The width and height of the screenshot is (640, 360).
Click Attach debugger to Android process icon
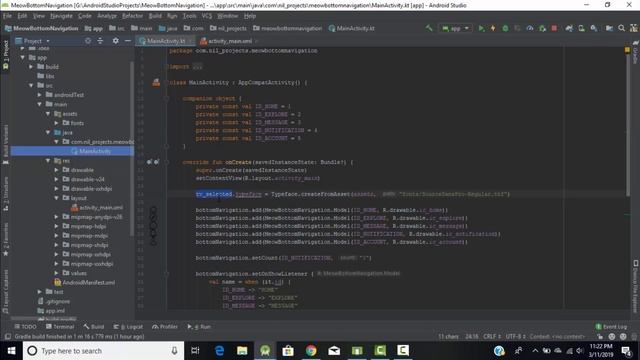tap(542, 28)
